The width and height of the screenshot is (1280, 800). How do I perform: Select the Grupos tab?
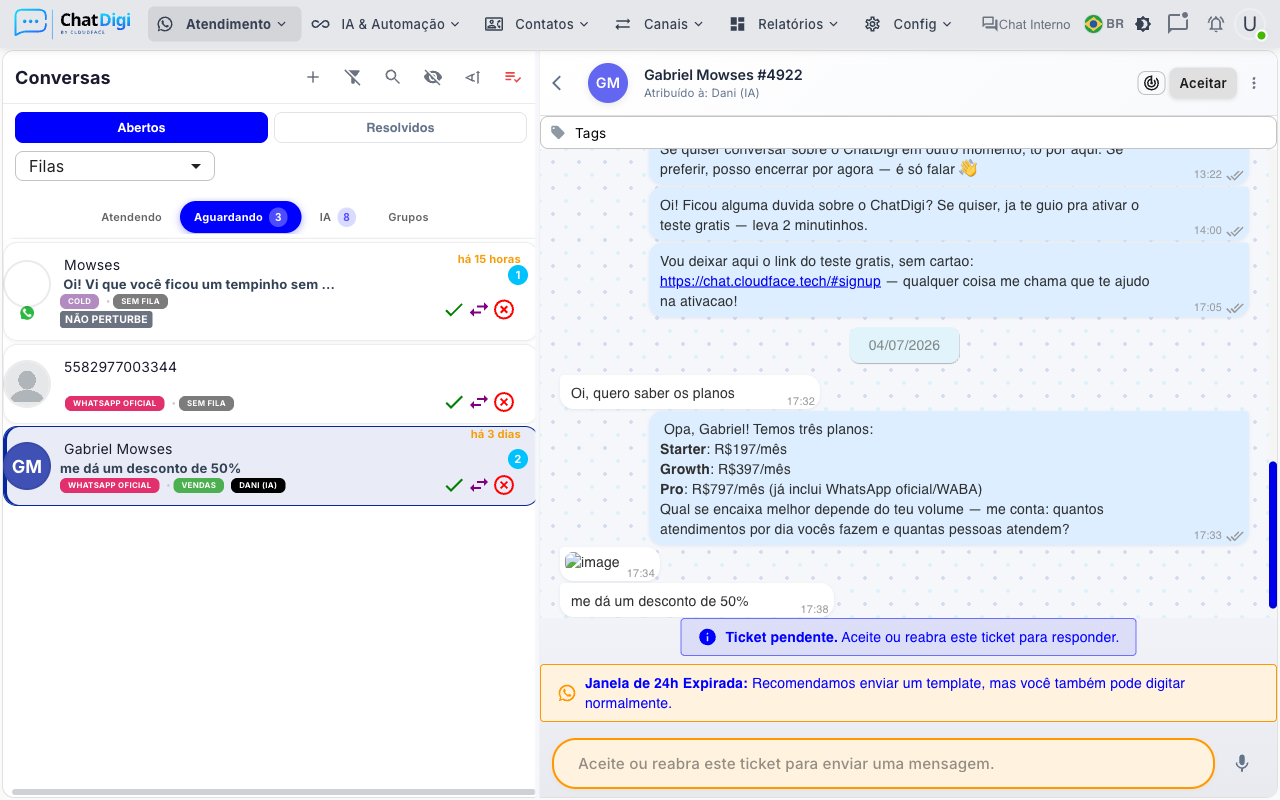[x=408, y=217]
